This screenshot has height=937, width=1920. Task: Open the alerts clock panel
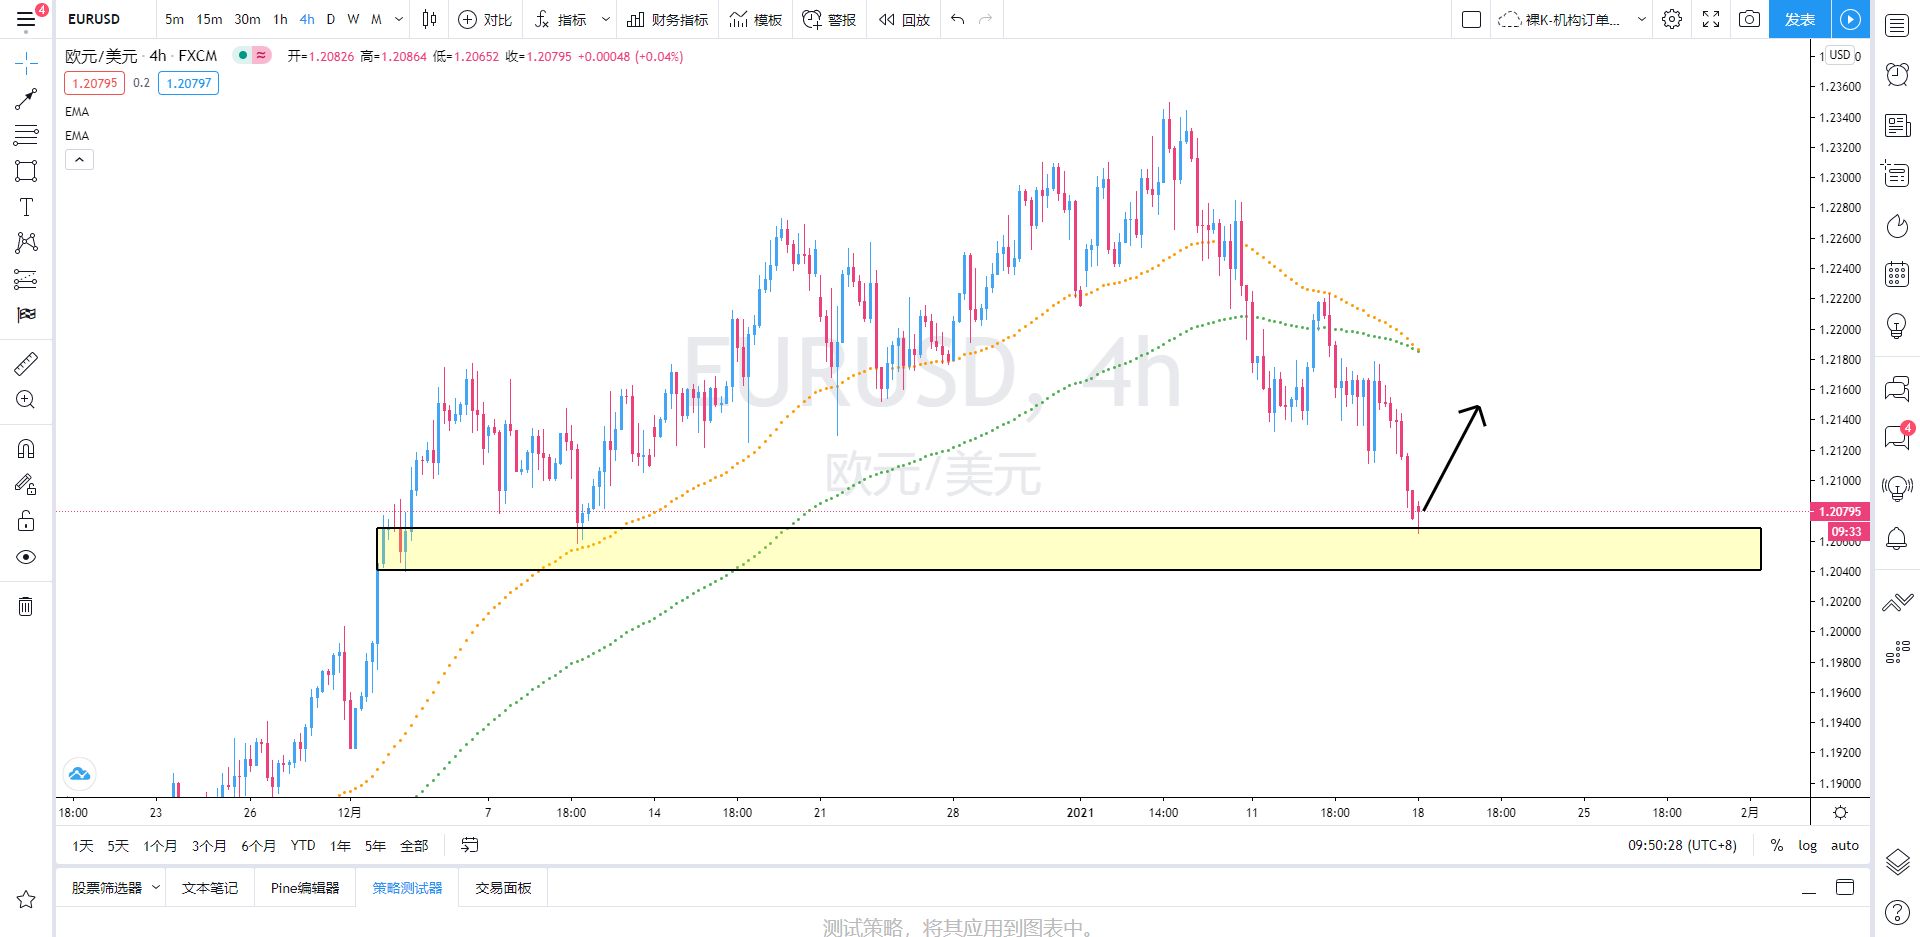1897,75
